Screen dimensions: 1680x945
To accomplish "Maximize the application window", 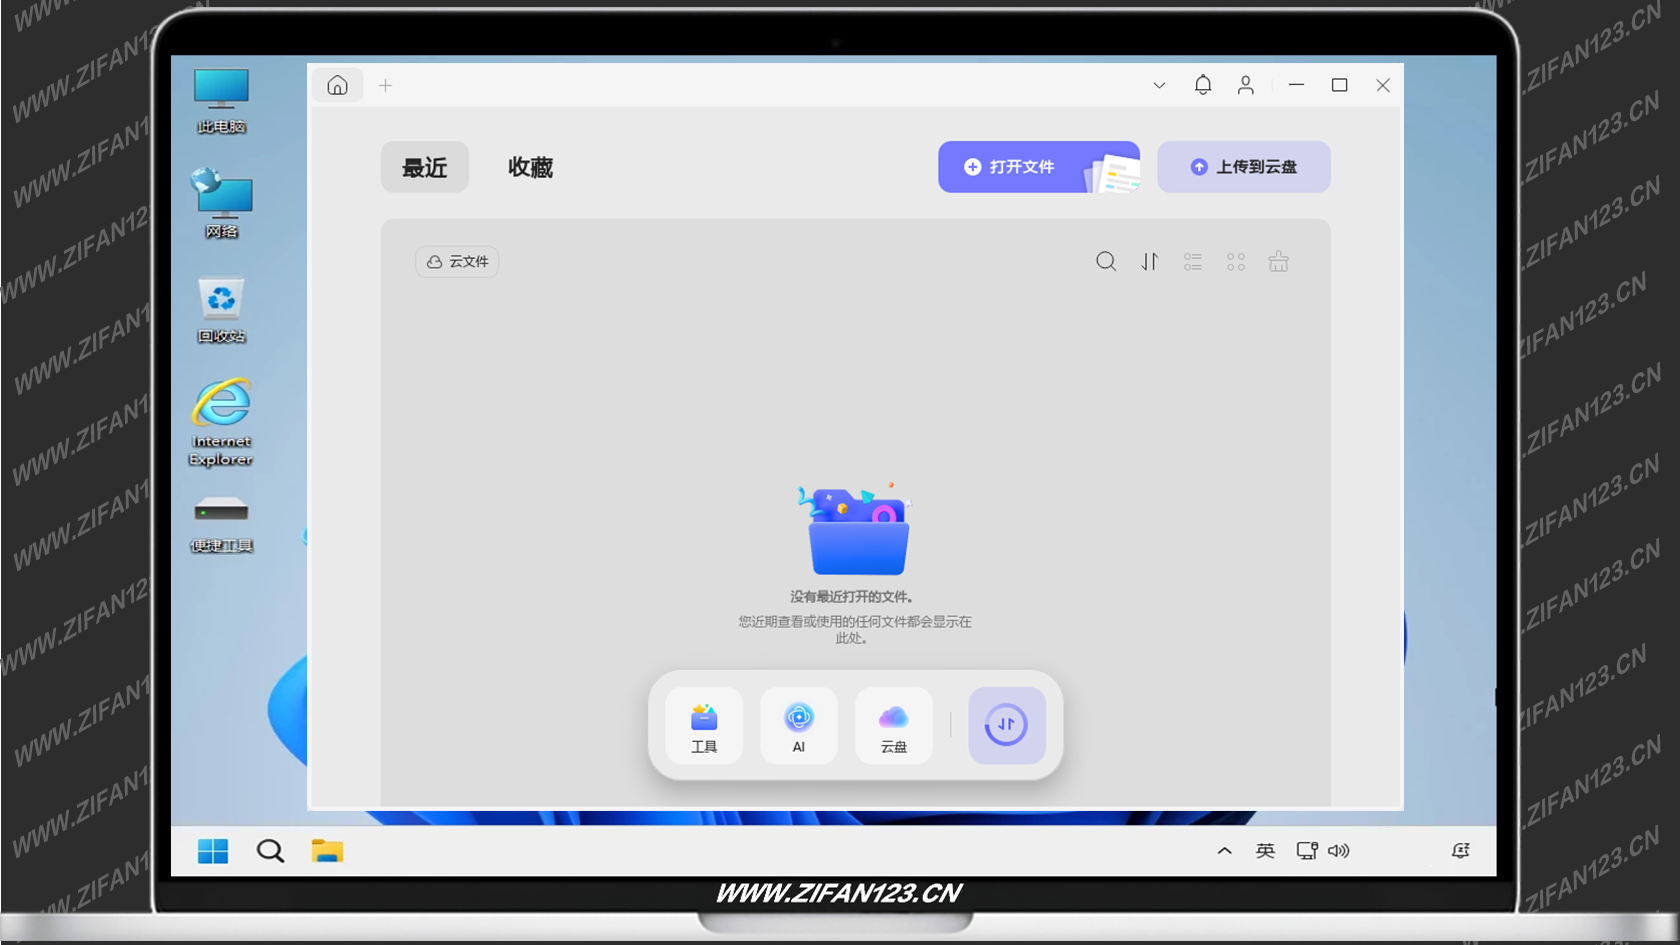I will 1340,86.
